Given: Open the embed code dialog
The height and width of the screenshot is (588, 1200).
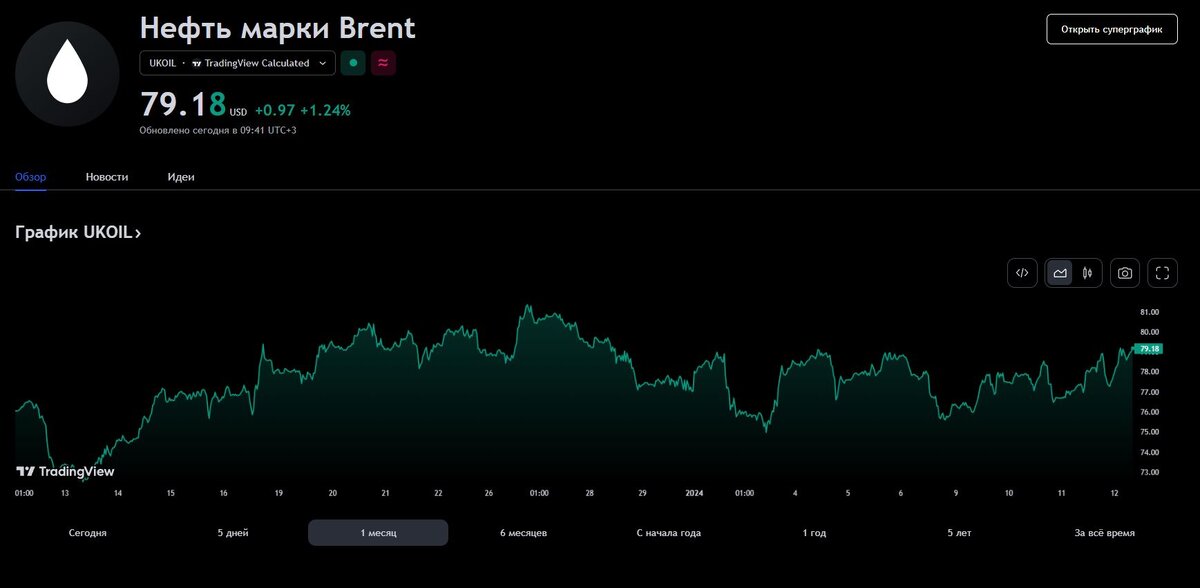Looking at the screenshot, I should (x=1021, y=272).
